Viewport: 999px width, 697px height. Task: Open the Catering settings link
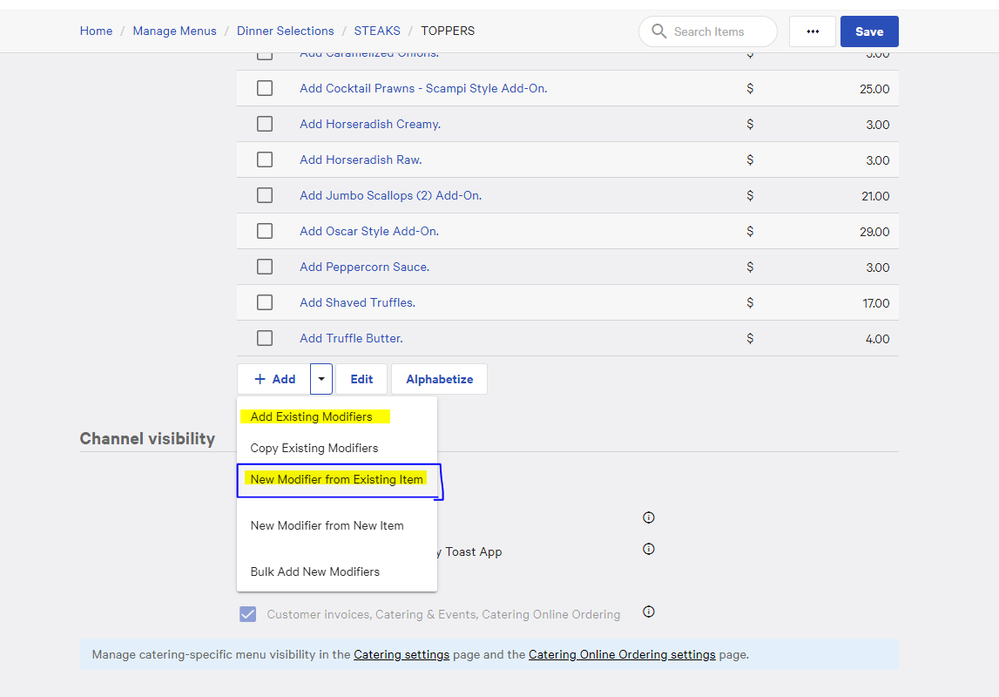click(x=401, y=655)
